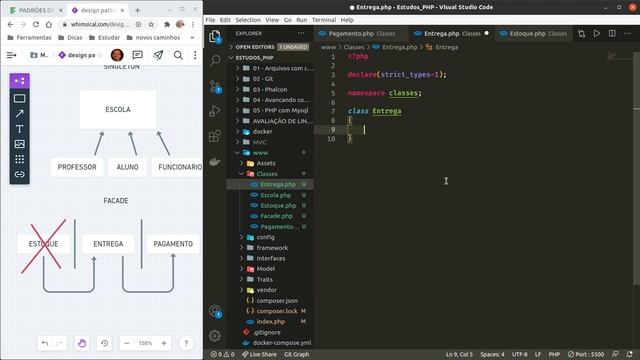The image size is (640, 360).
Task: Click Live Share in status bar
Action: [x=259, y=354]
